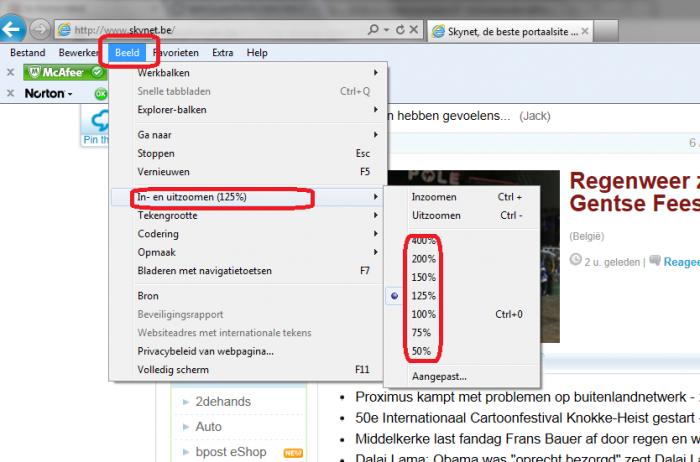
Task: Click the browser Back arrow button
Action: (x=12, y=29)
